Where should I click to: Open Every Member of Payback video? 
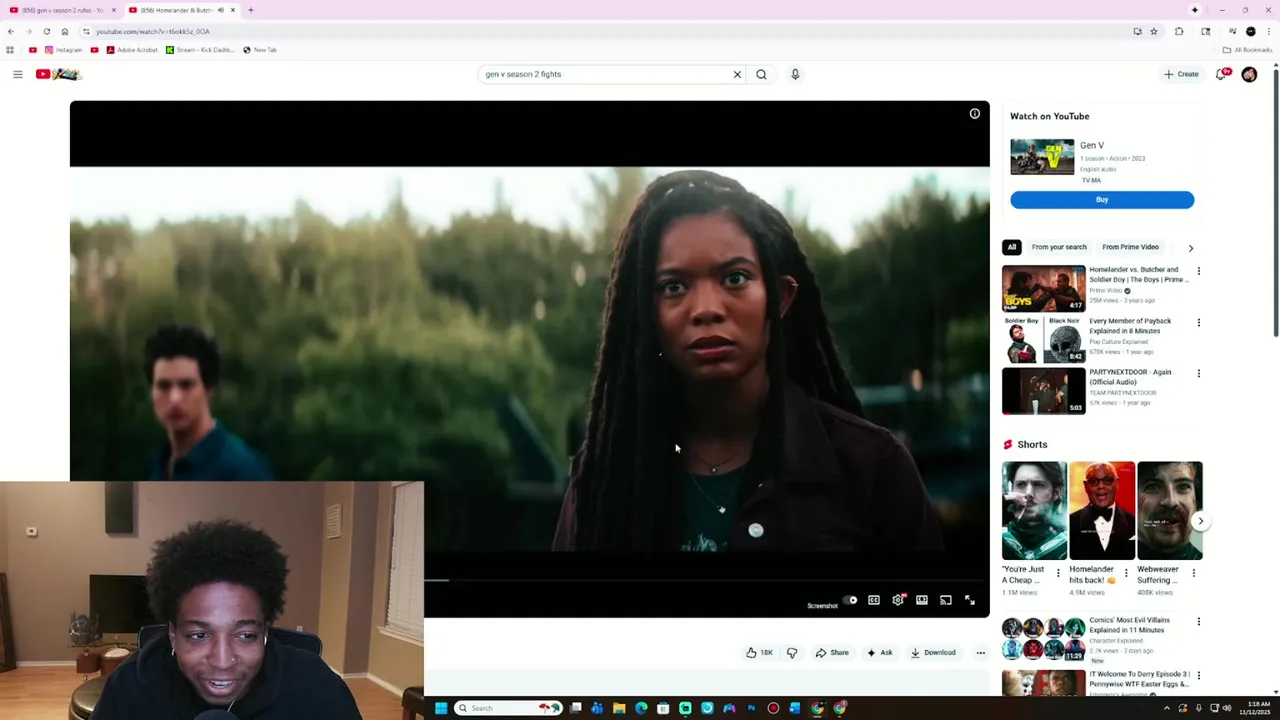(1044, 340)
